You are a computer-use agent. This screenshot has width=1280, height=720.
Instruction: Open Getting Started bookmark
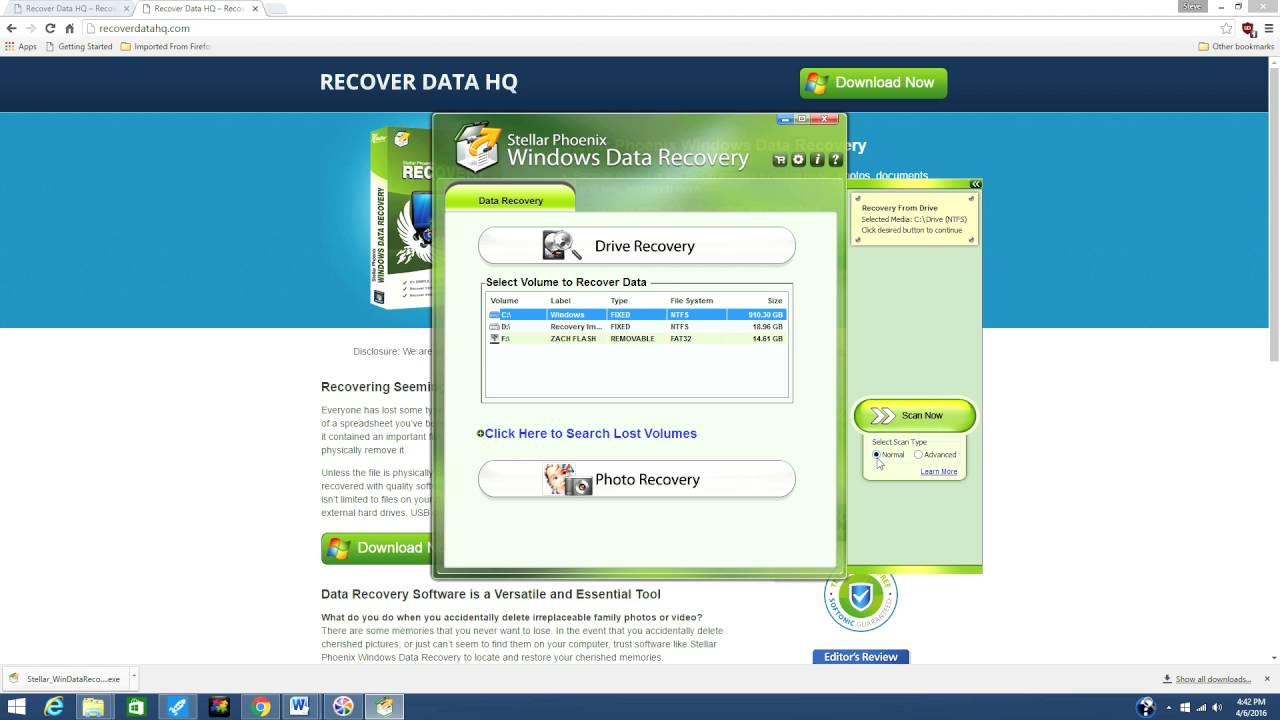pyautogui.click(x=79, y=46)
